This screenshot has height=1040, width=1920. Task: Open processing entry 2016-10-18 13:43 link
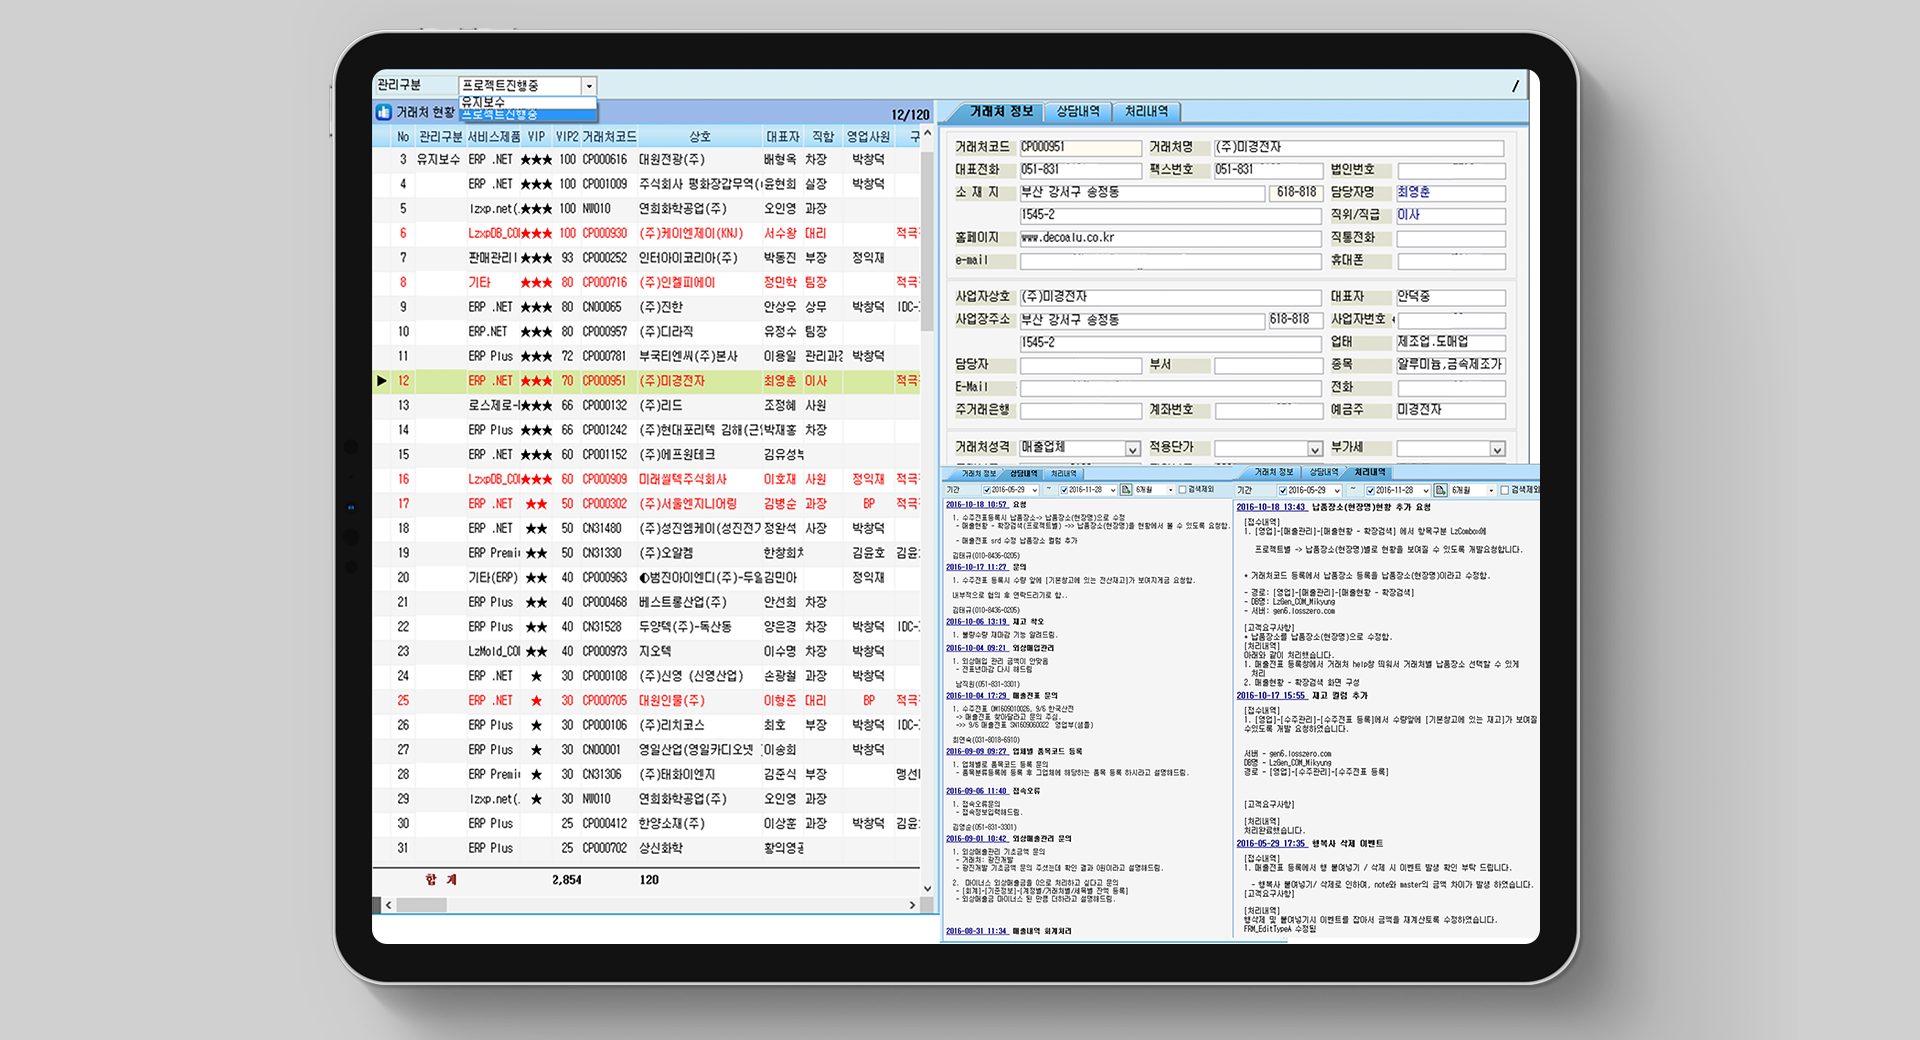coord(1271,507)
